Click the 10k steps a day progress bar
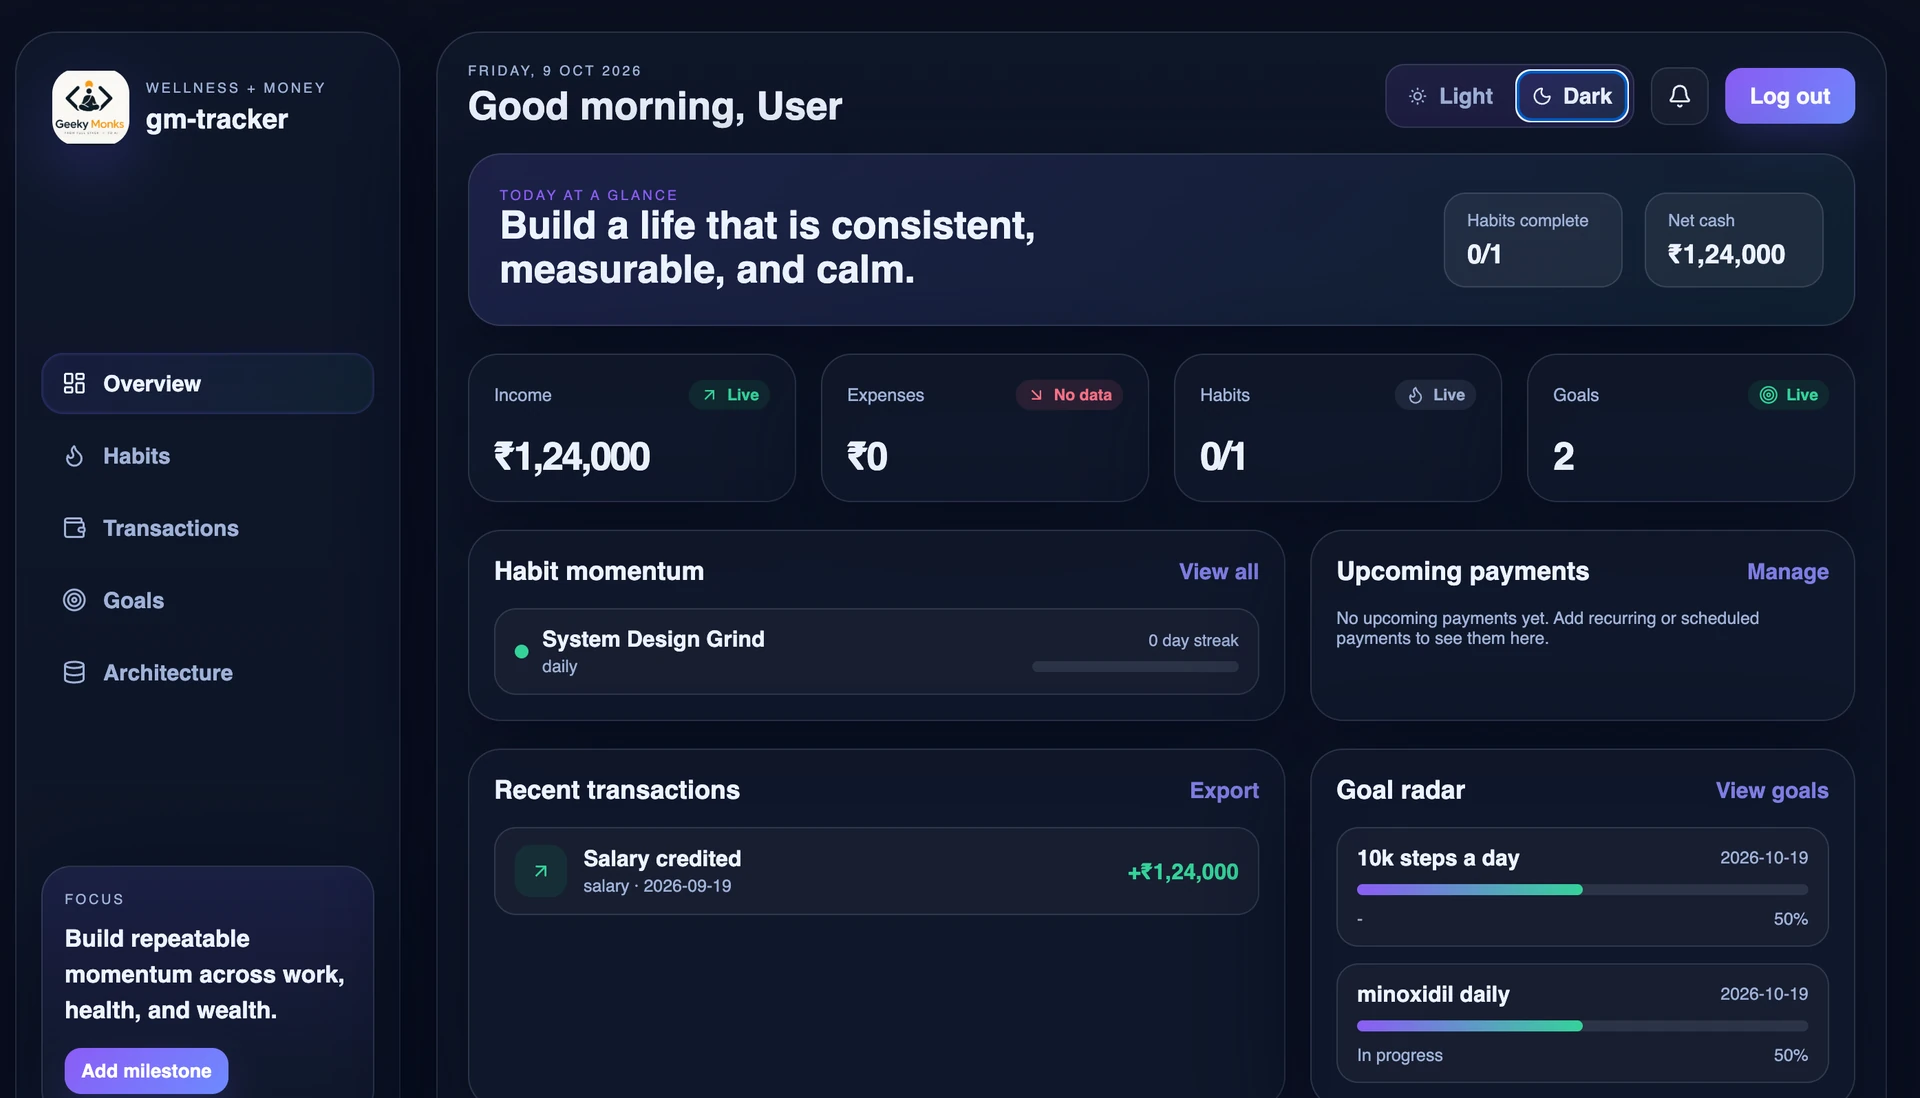 (x=1582, y=889)
